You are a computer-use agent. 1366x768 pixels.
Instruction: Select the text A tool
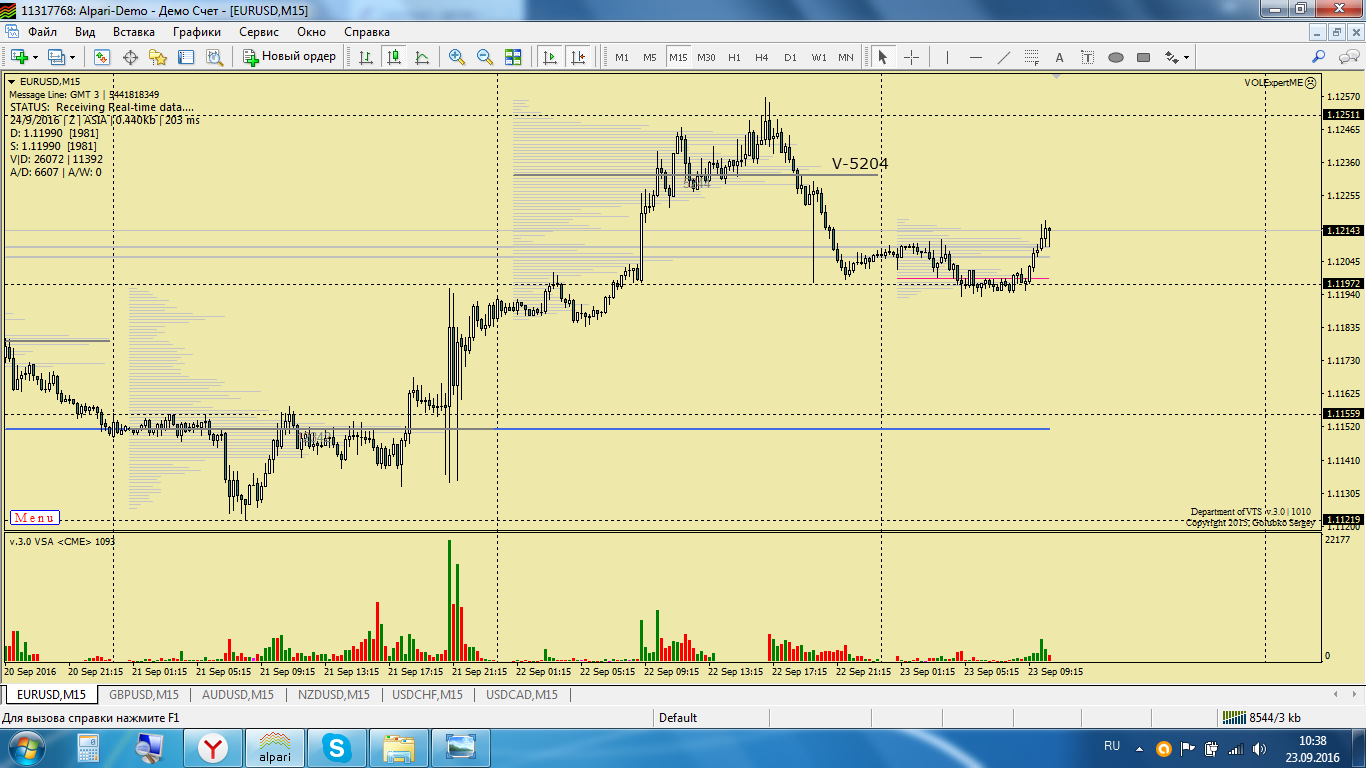(x=1060, y=57)
